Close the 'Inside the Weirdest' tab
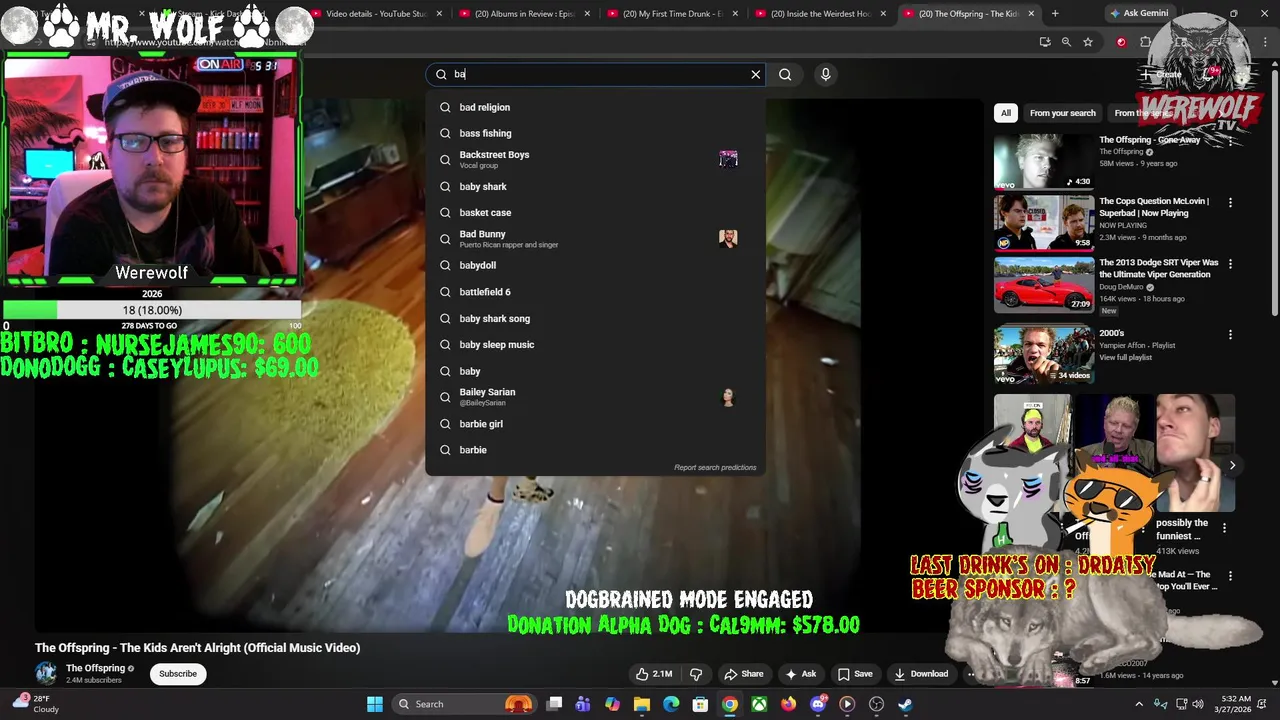The height and width of the screenshot is (720, 1280). point(883,14)
